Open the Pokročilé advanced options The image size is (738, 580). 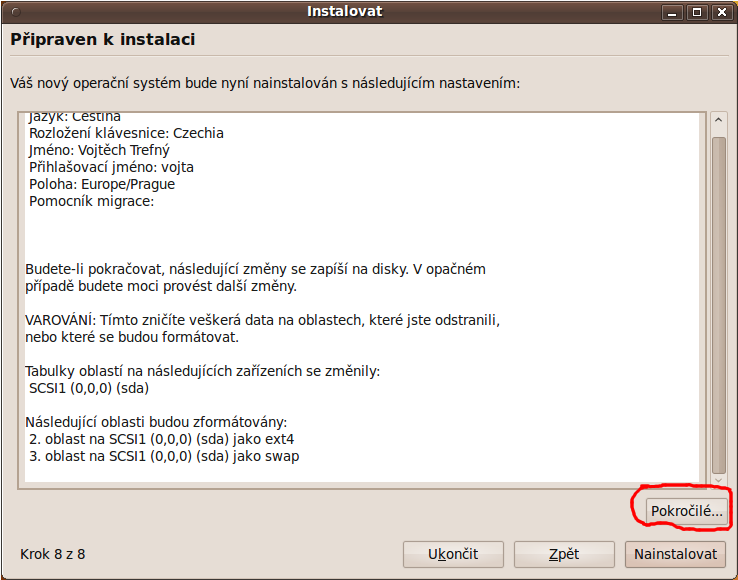(x=686, y=511)
